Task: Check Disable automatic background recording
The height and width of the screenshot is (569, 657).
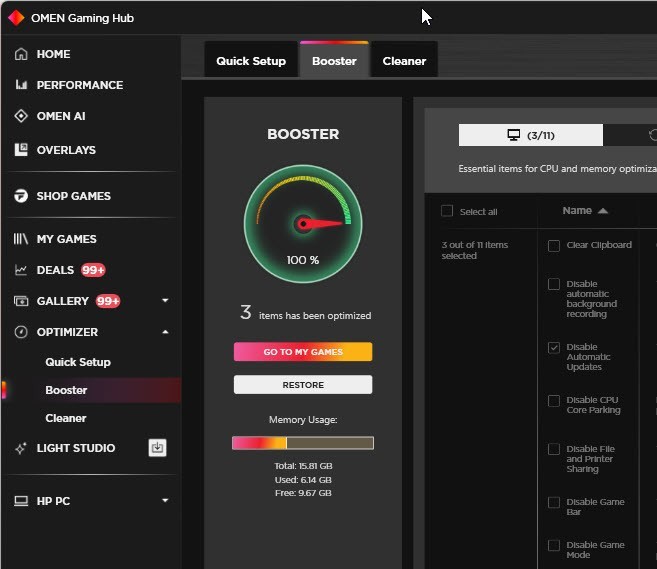Action: (x=554, y=284)
